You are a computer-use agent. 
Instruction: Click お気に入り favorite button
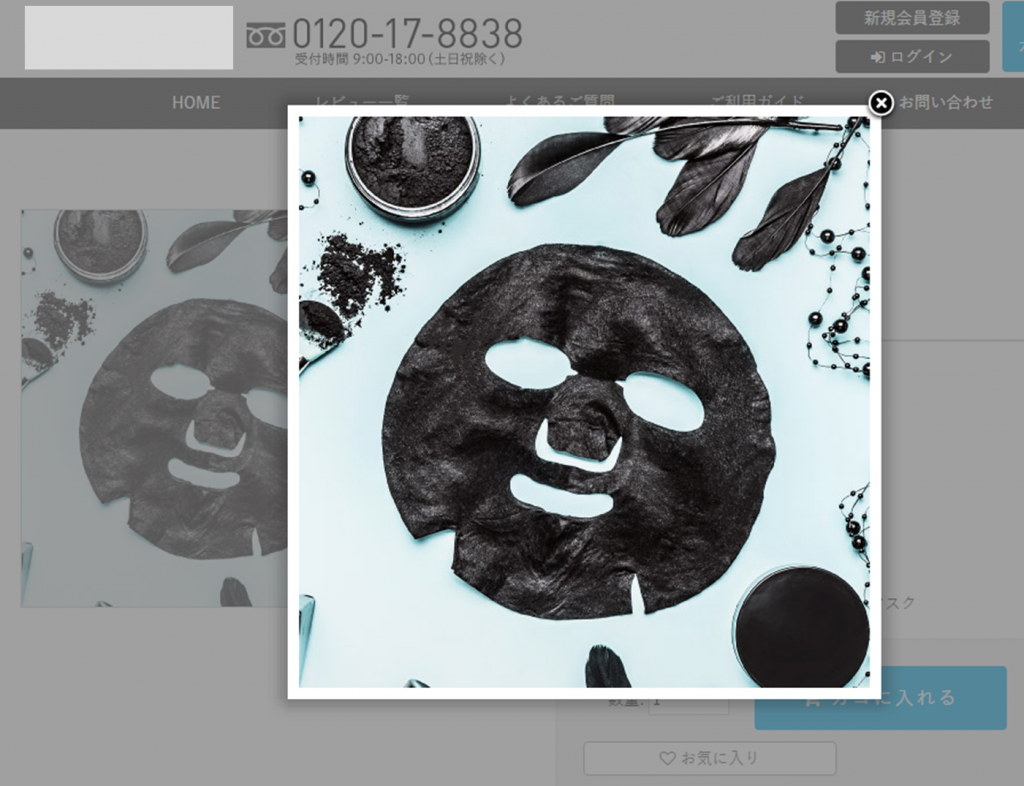coord(710,759)
